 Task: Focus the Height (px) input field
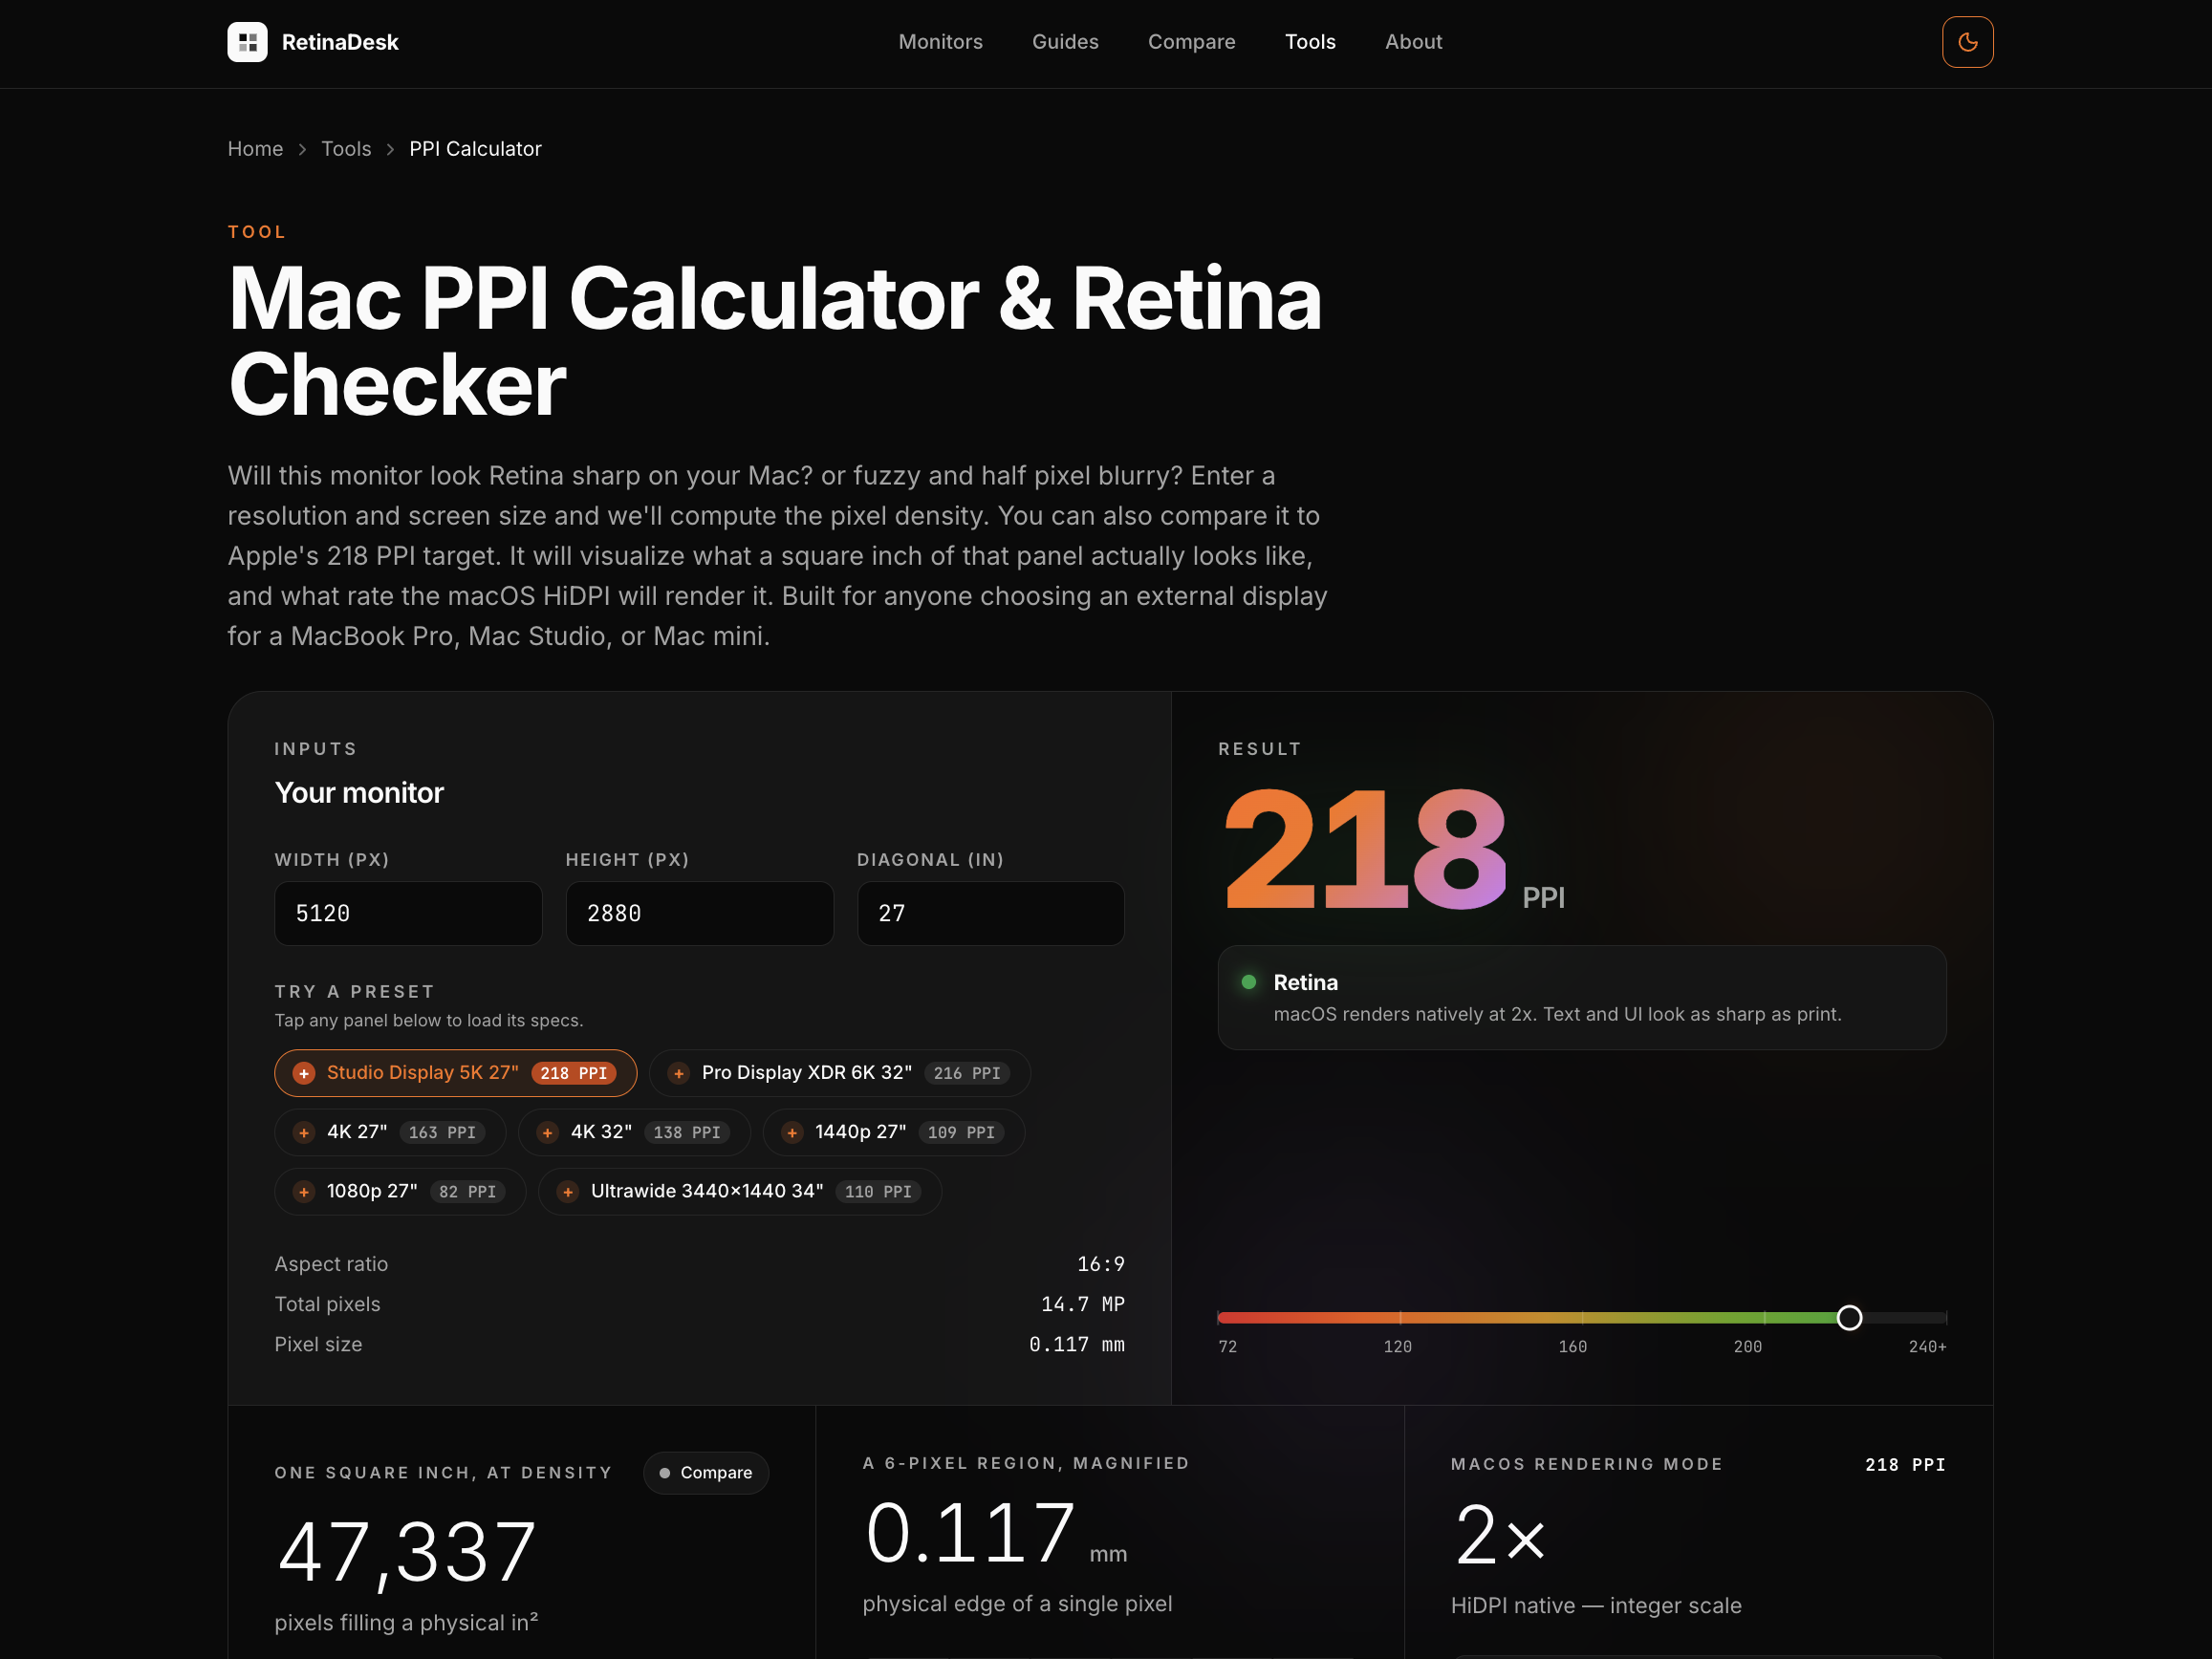(x=699, y=913)
